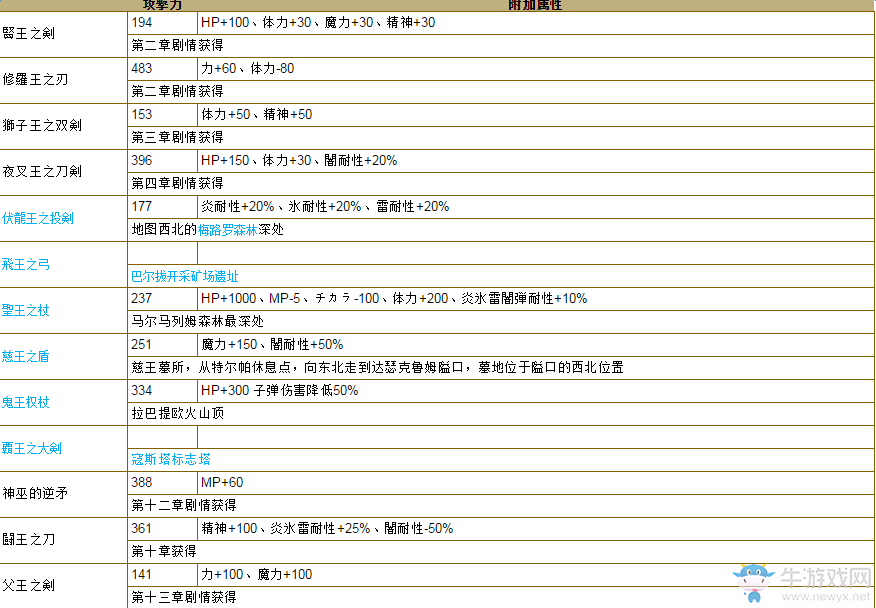Click attack value 396
876x608 pixels.
click(141, 160)
